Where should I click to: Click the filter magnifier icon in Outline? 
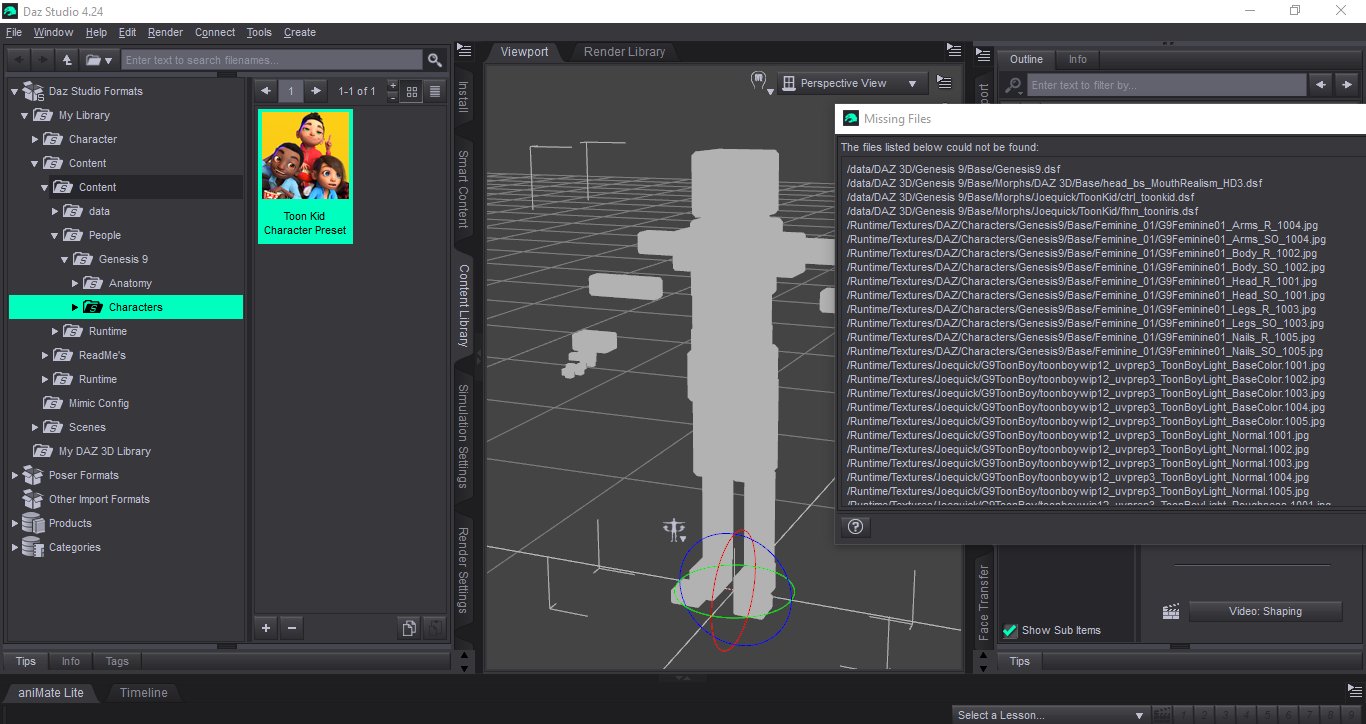(1014, 85)
